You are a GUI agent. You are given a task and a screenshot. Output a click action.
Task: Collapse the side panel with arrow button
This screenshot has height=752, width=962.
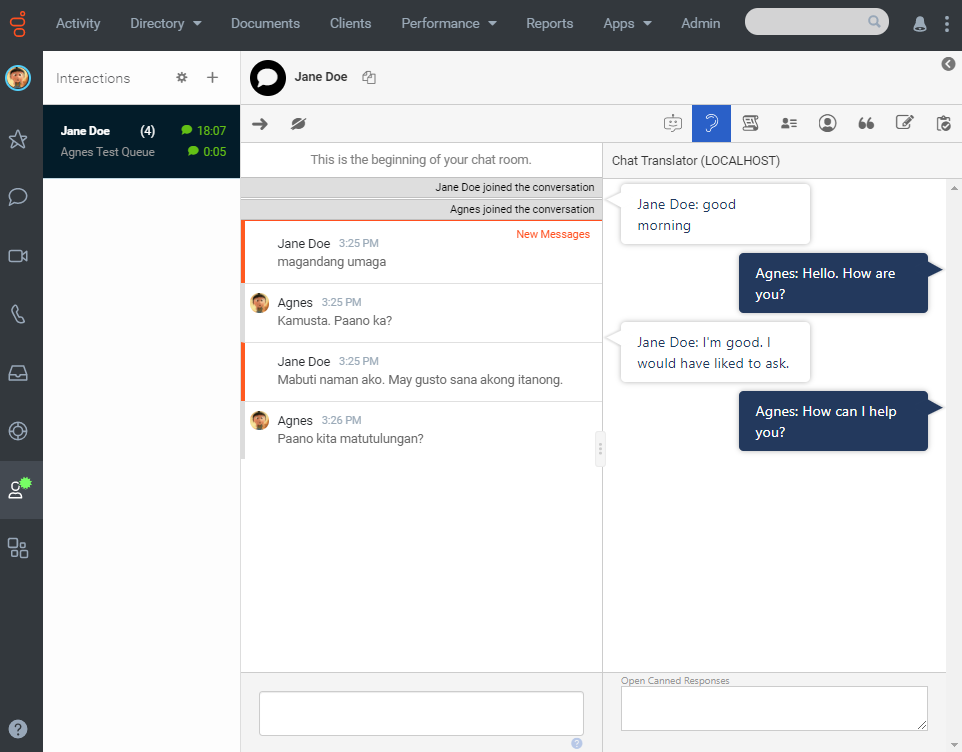pos(948,64)
